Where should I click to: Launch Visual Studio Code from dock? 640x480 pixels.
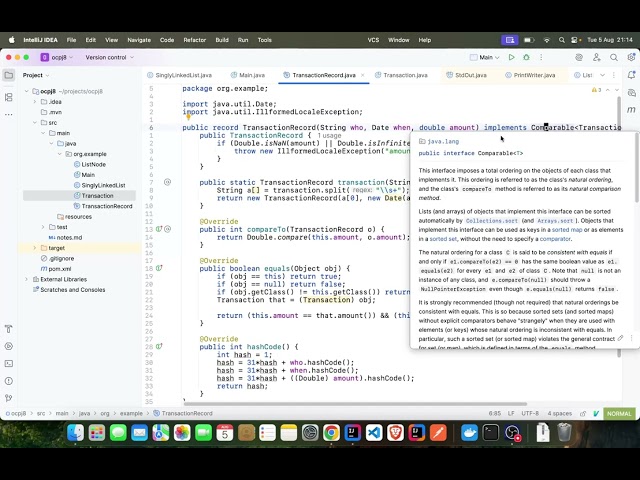pos(374,433)
